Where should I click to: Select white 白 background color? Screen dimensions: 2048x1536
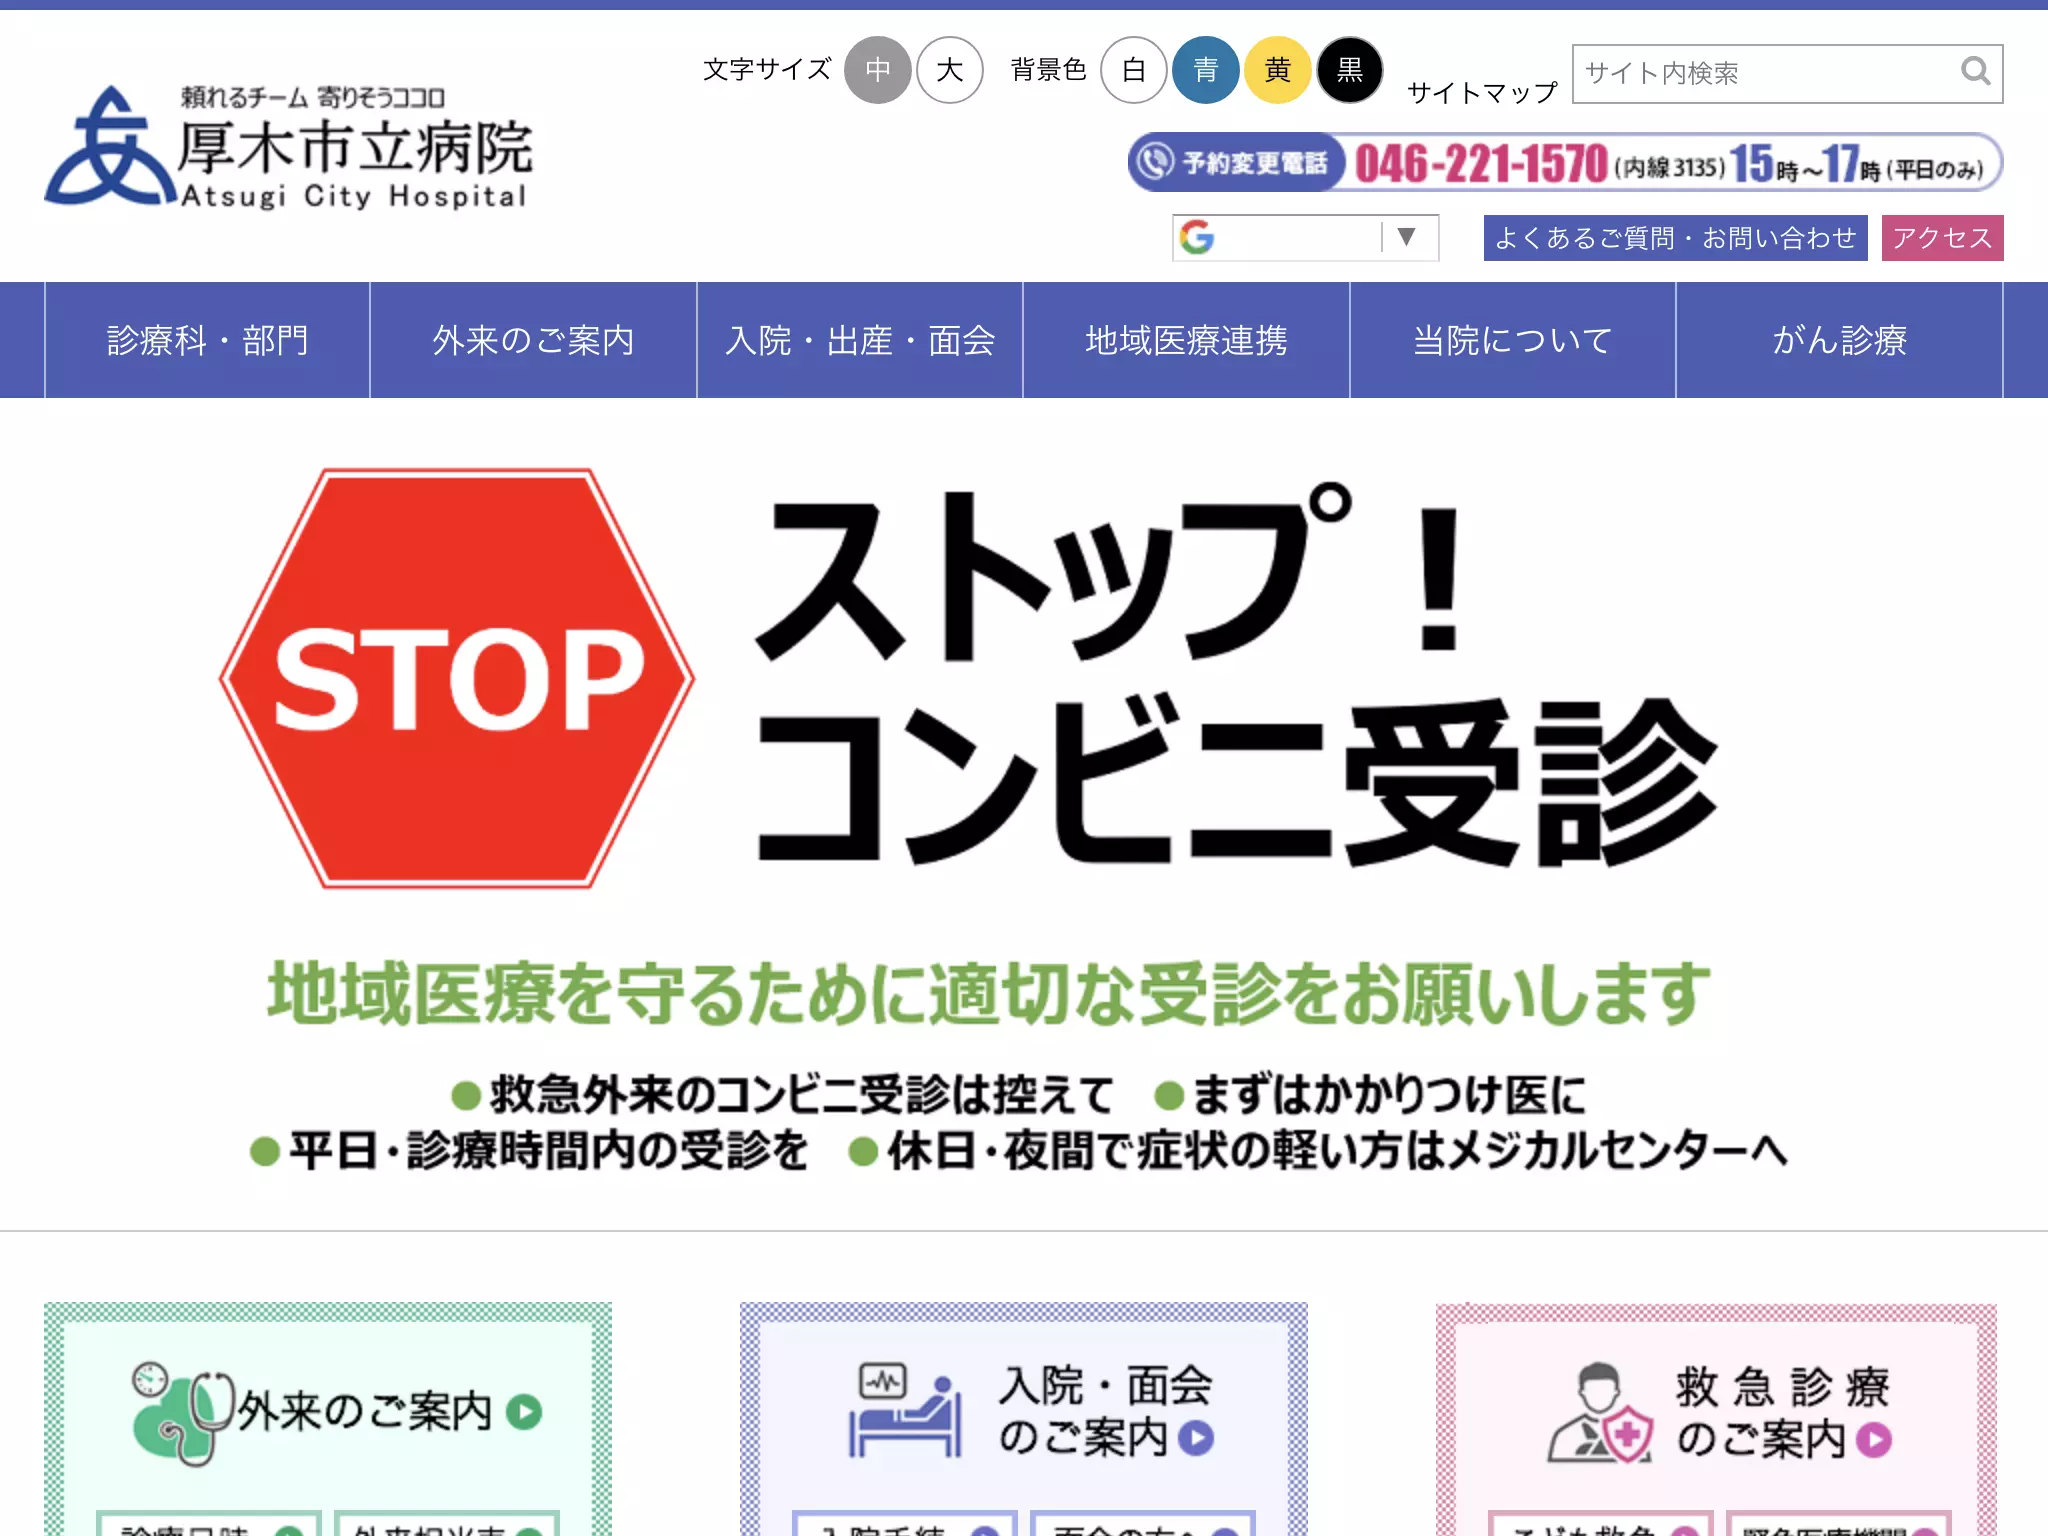click(x=1134, y=70)
